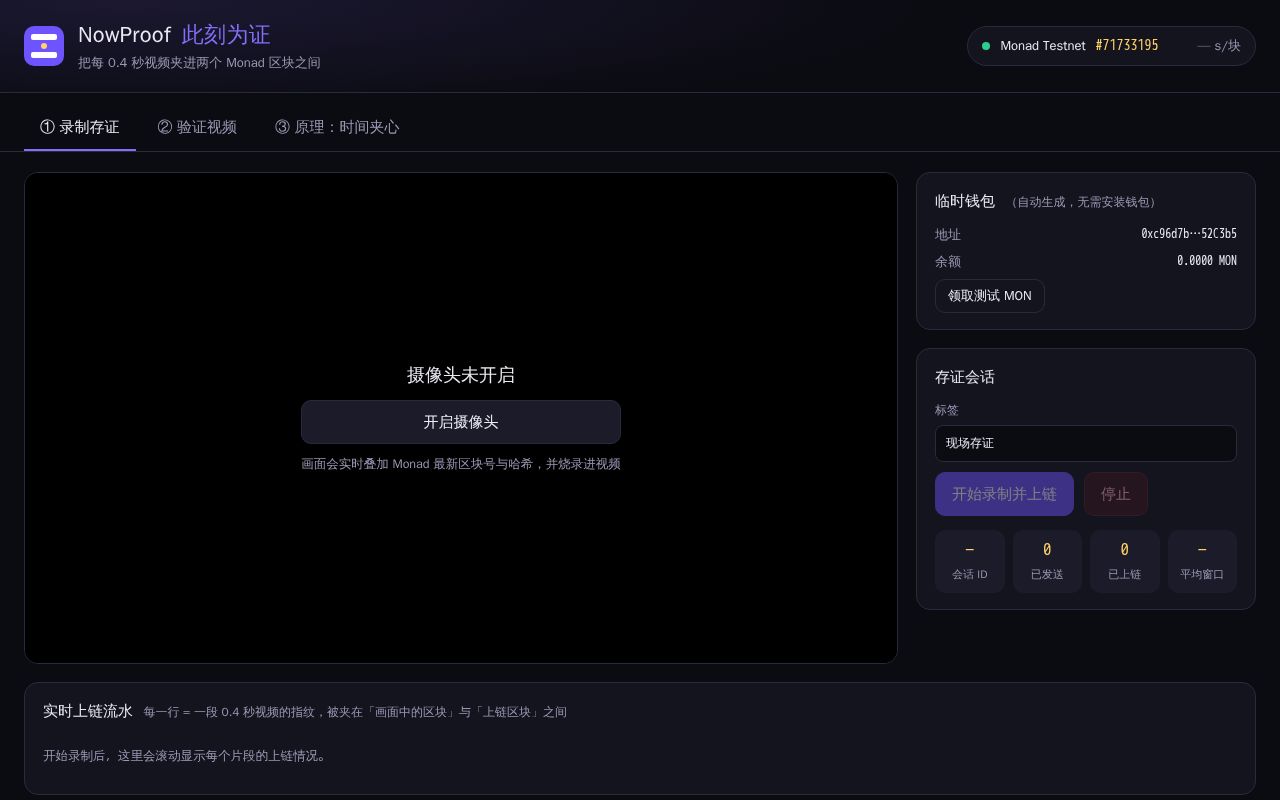Click the 会话 ID stat card
This screenshot has width=1280, height=800.
pos(970,561)
